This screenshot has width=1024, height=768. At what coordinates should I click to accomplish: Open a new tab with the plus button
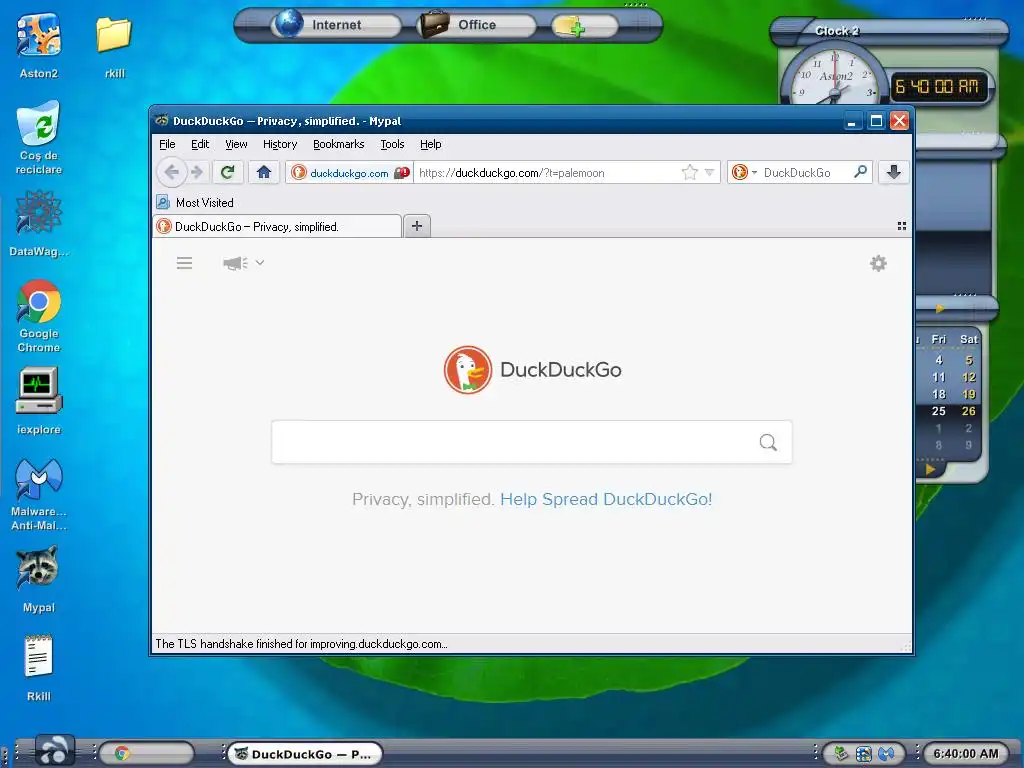point(417,226)
